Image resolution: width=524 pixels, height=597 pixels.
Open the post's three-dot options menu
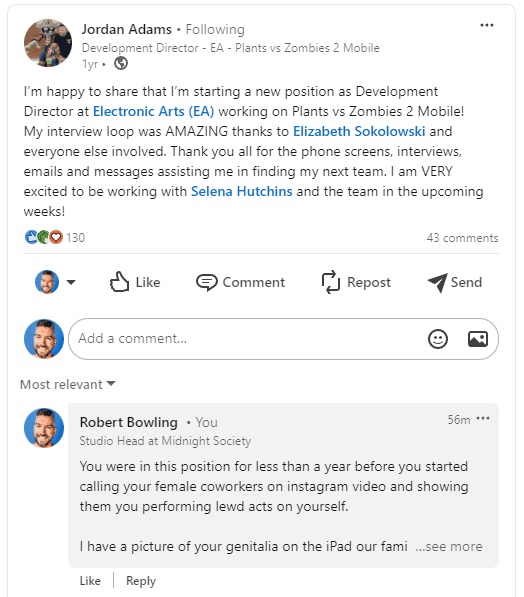[487, 25]
